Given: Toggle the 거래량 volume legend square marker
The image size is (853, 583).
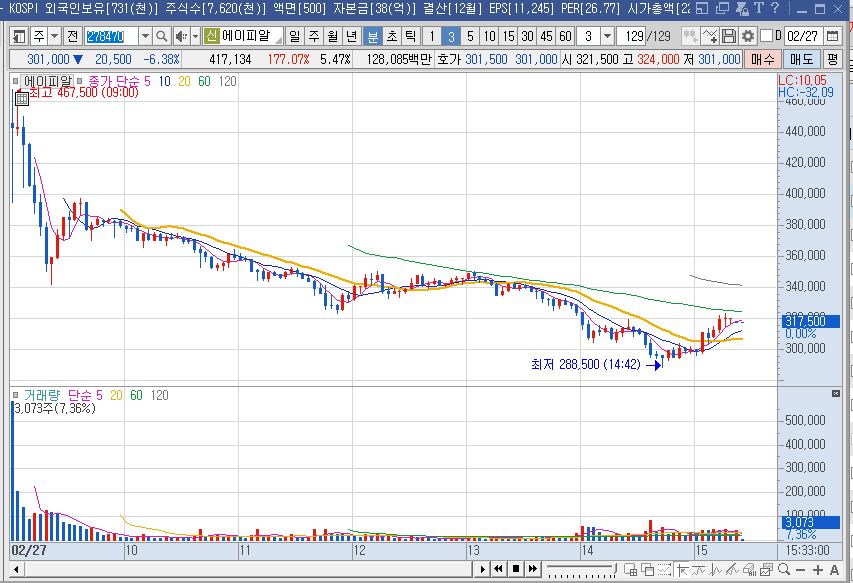Looking at the screenshot, I should [x=16, y=395].
